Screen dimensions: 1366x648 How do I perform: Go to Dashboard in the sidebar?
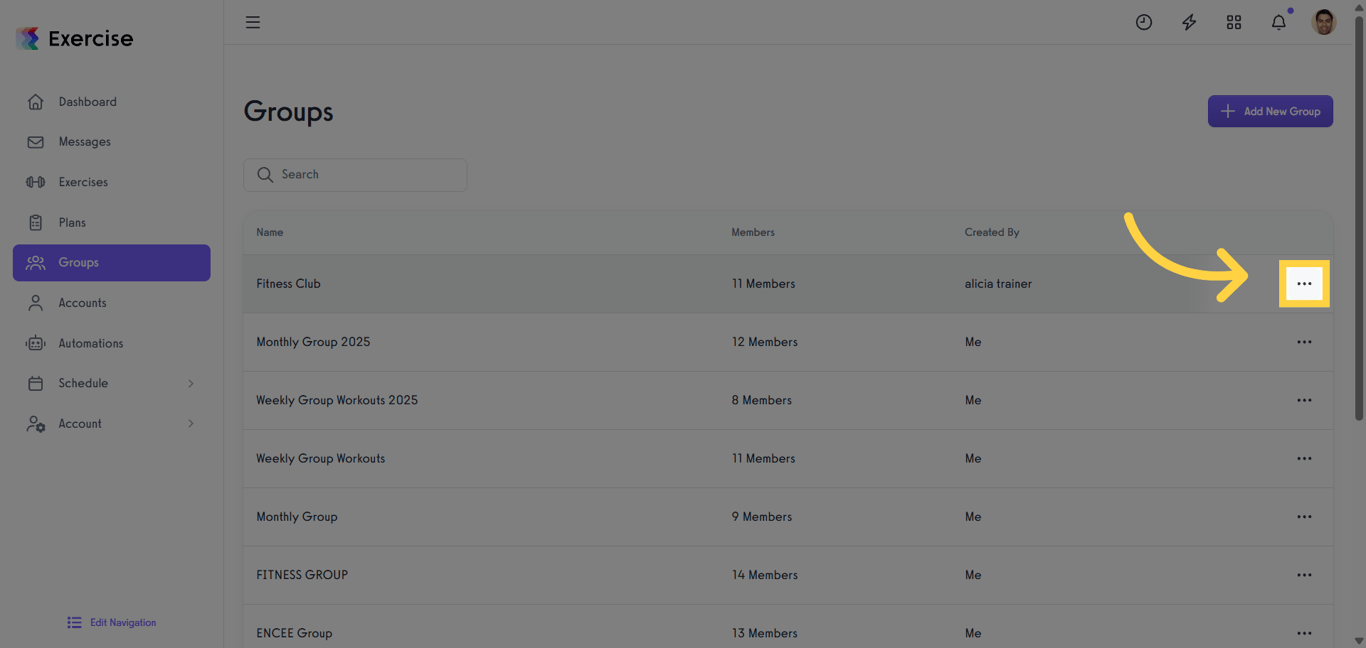point(87,102)
